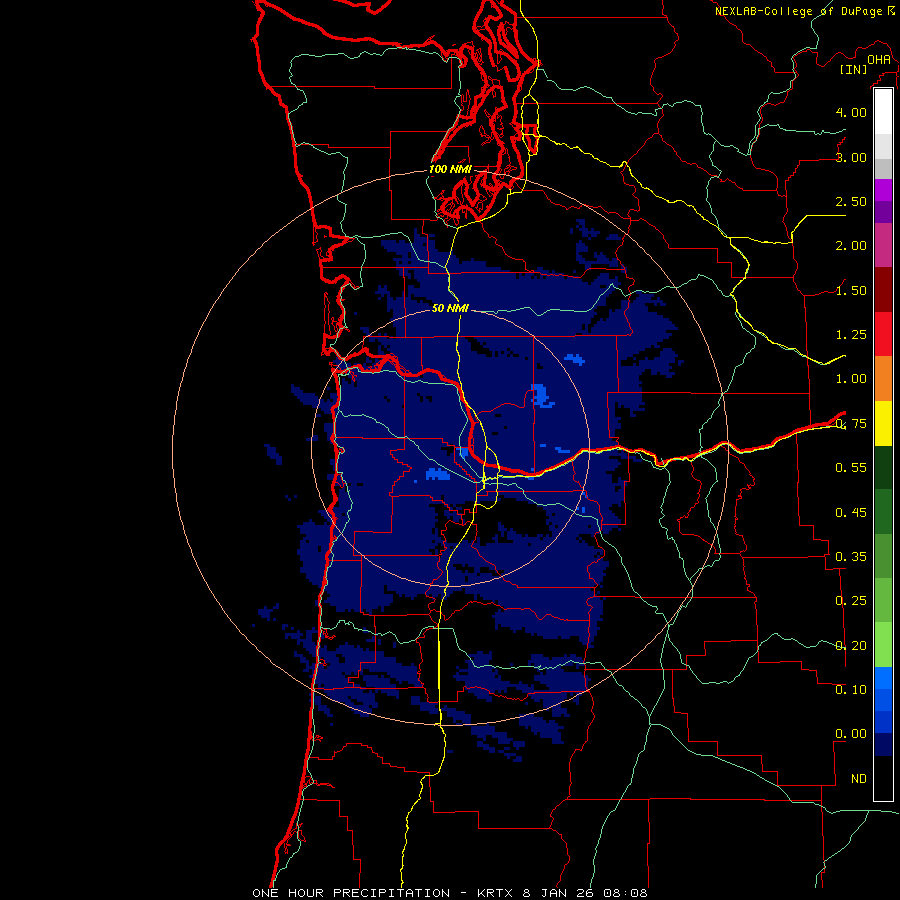Click the 0.55 legend value
The width and height of the screenshot is (900, 900).
[851, 468]
